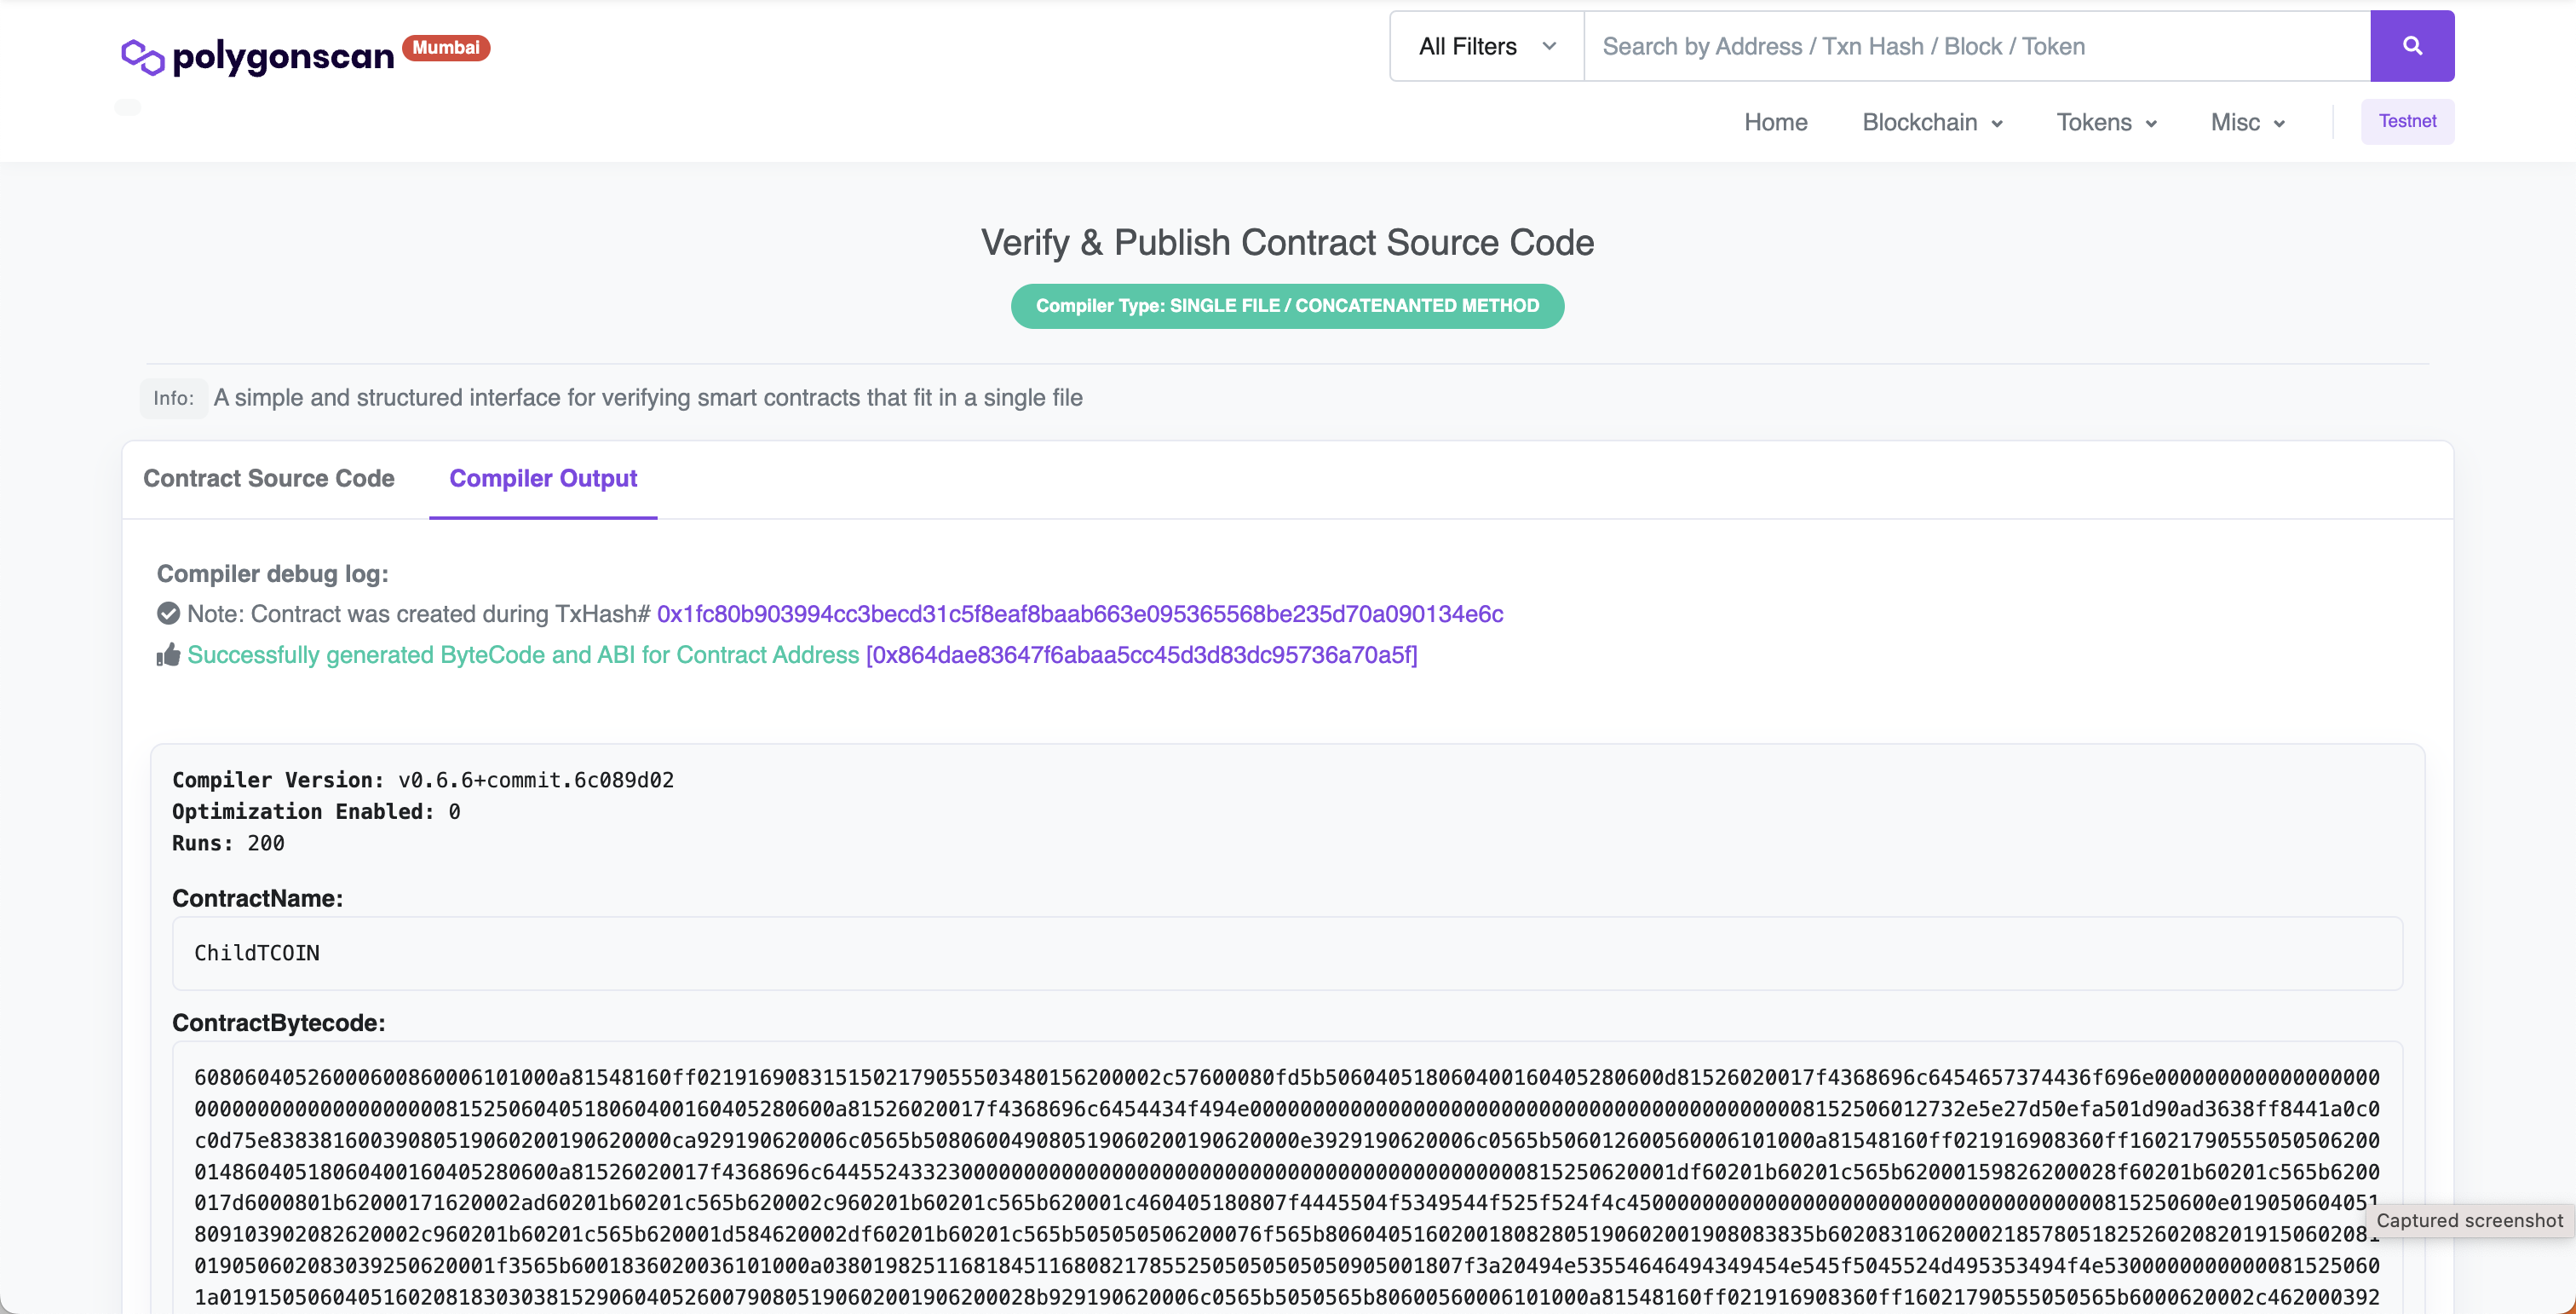Expand the Blockchain dropdown menu

[x=1931, y=122]
